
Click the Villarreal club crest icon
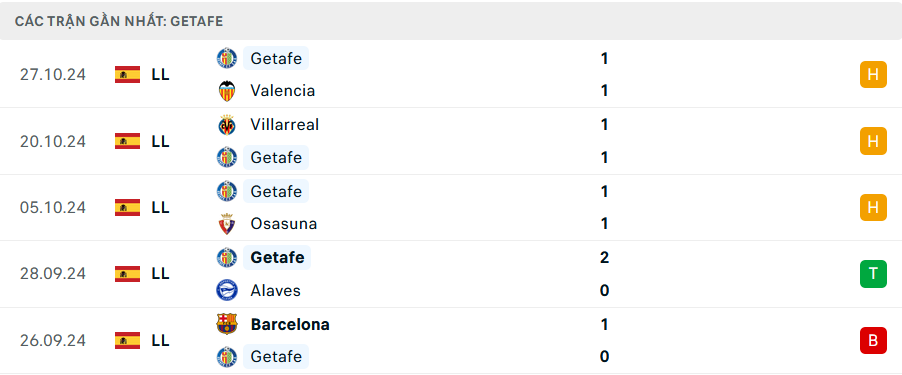coord(227,125)
